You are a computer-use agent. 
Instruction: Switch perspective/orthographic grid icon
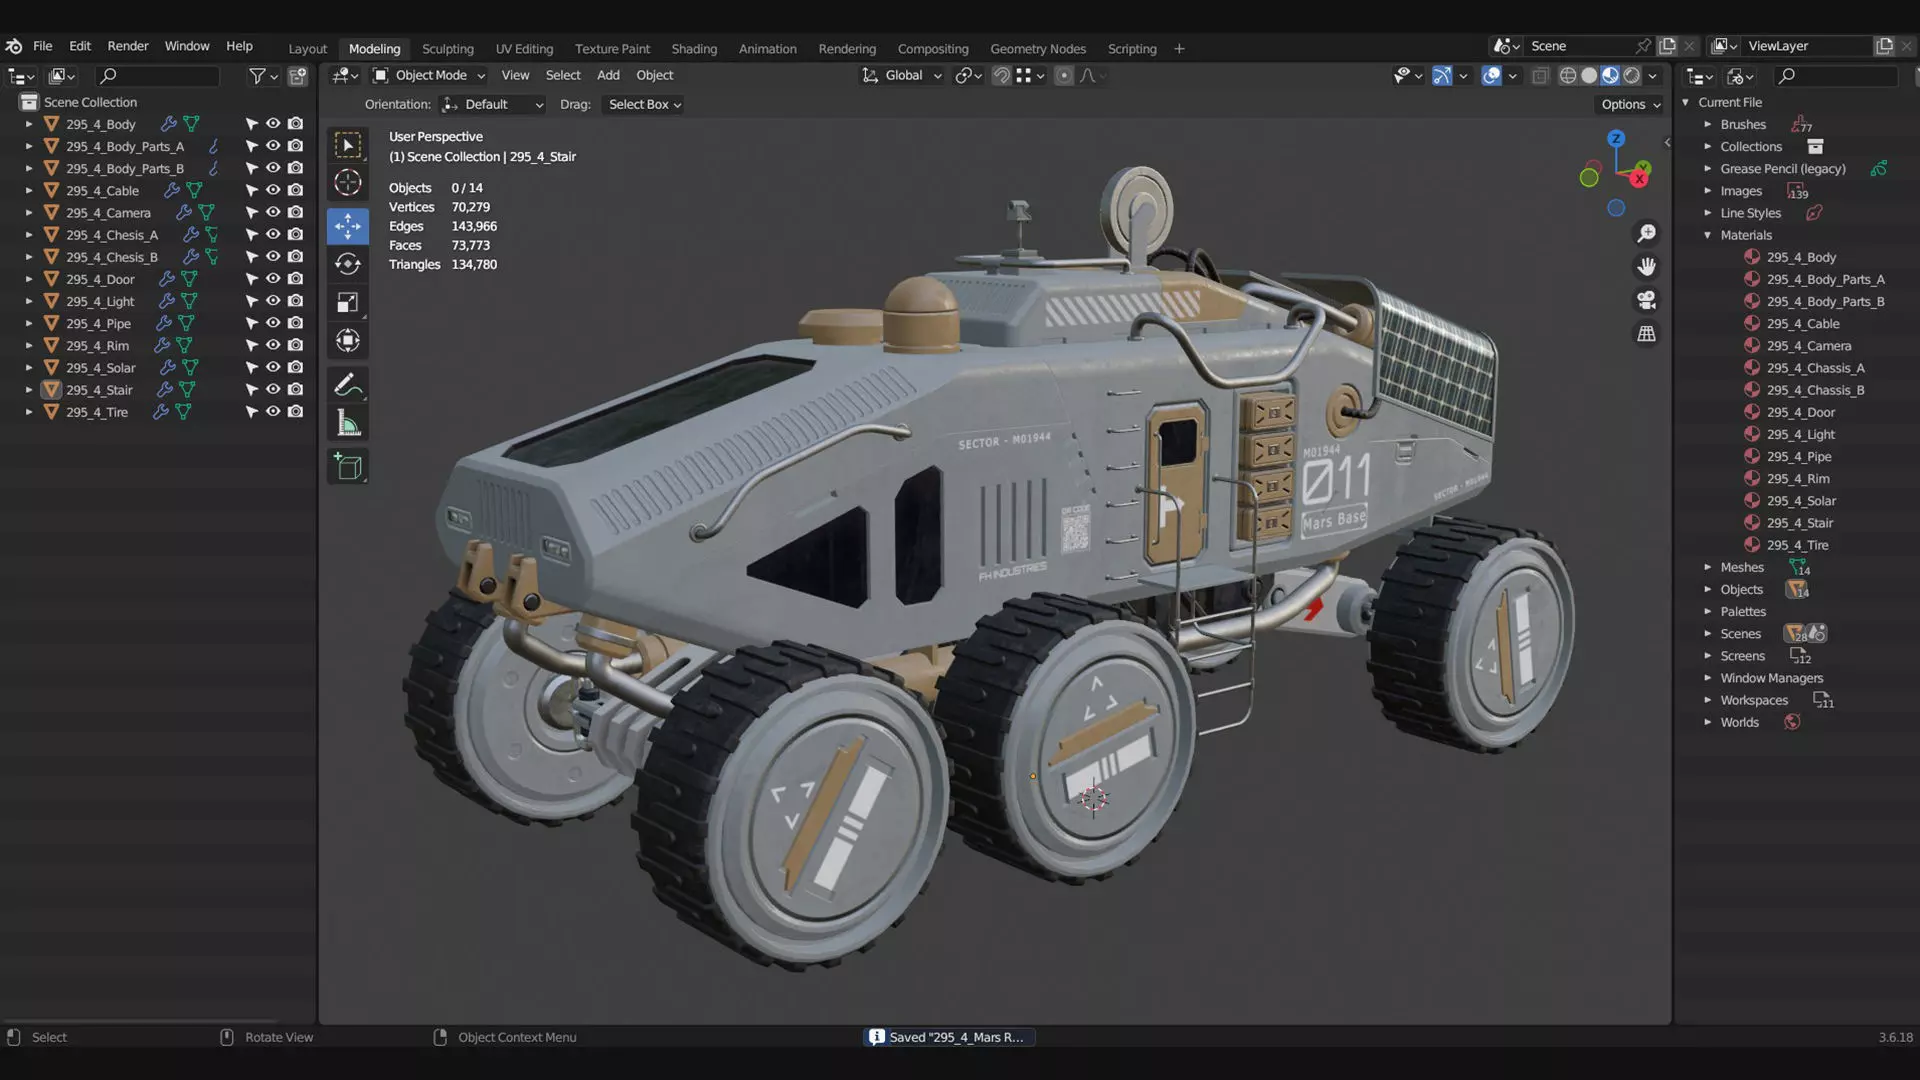click(1646, 334)
